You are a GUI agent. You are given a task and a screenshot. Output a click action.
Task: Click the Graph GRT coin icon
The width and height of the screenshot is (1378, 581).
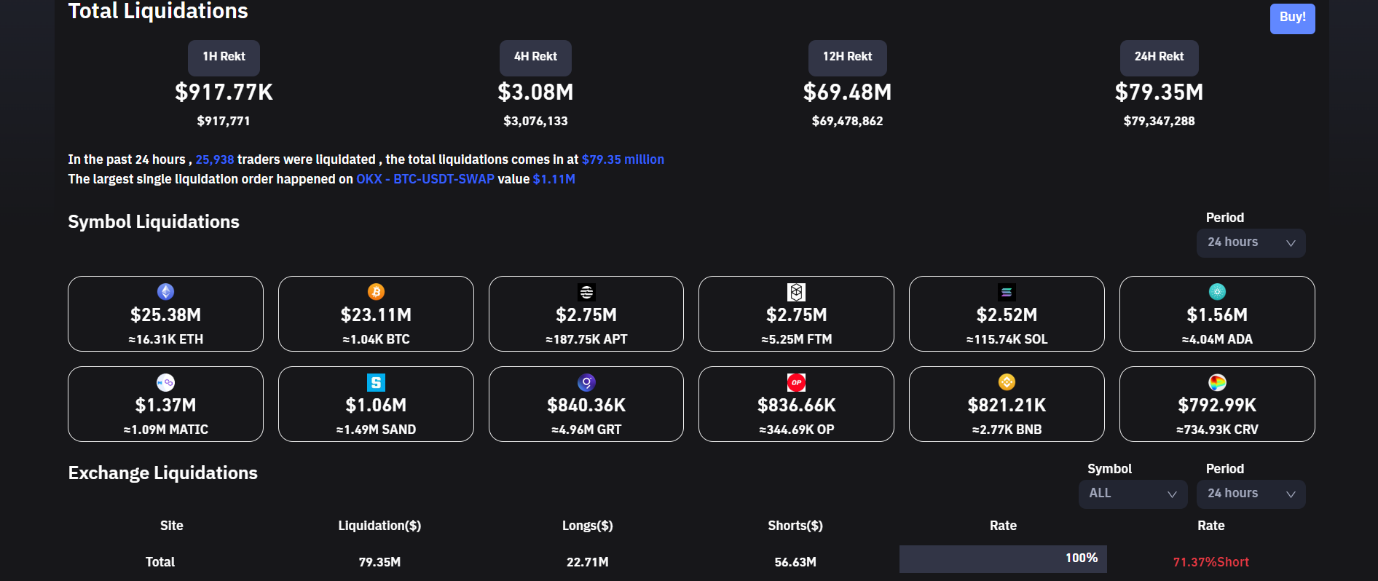point(586,382)
